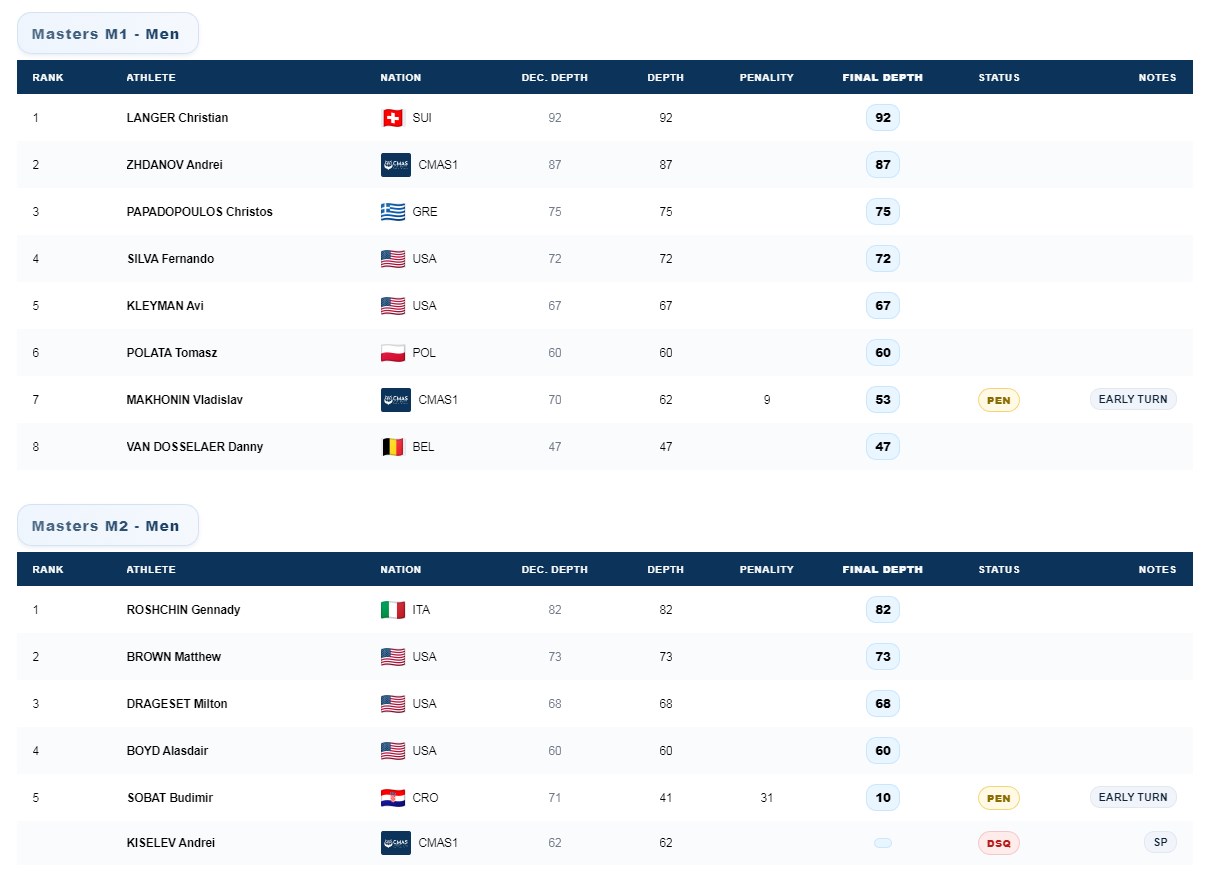Click the Belgian flag for VAN DOSSELAER Danny
1213x889 pixels.
(x=393, y=447)
